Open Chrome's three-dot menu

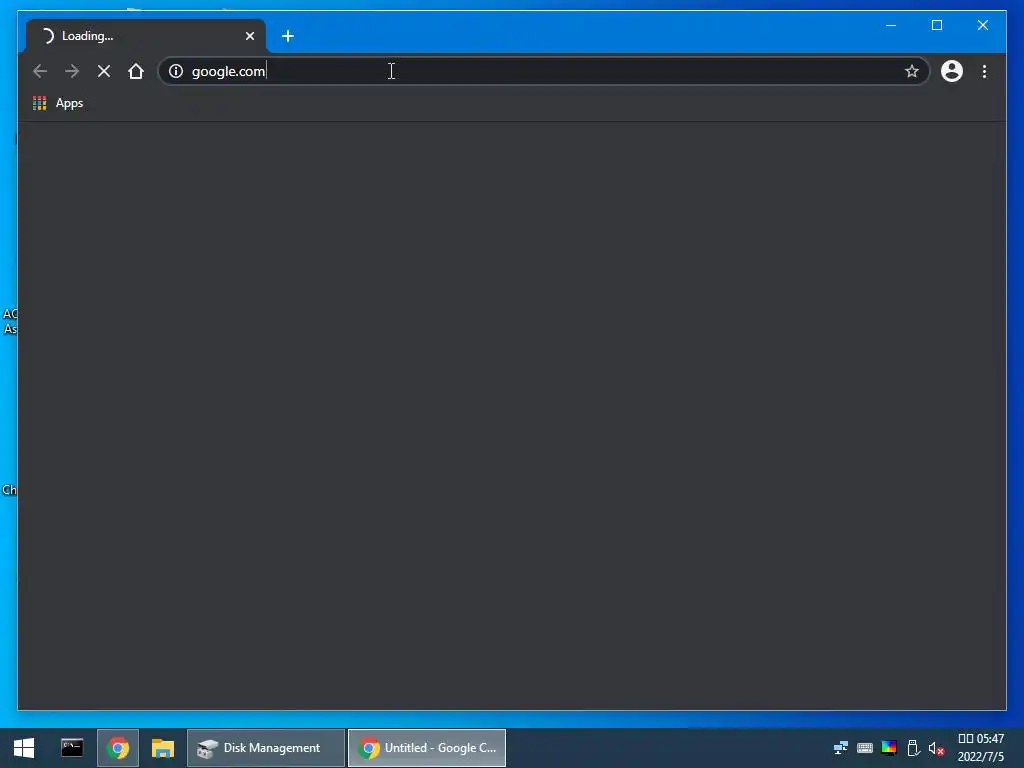tap(984, 71)
